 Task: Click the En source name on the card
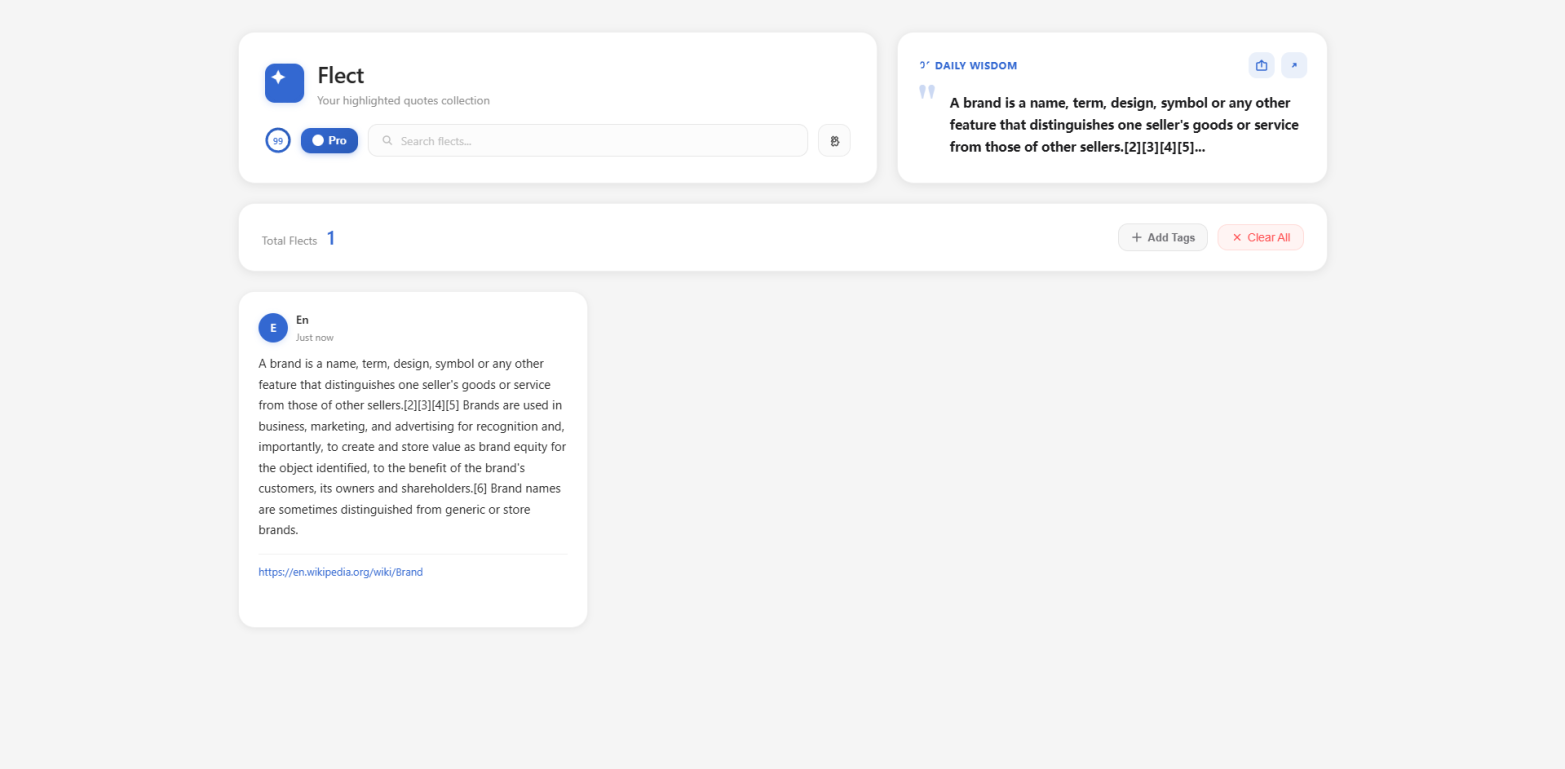(302, 320)
